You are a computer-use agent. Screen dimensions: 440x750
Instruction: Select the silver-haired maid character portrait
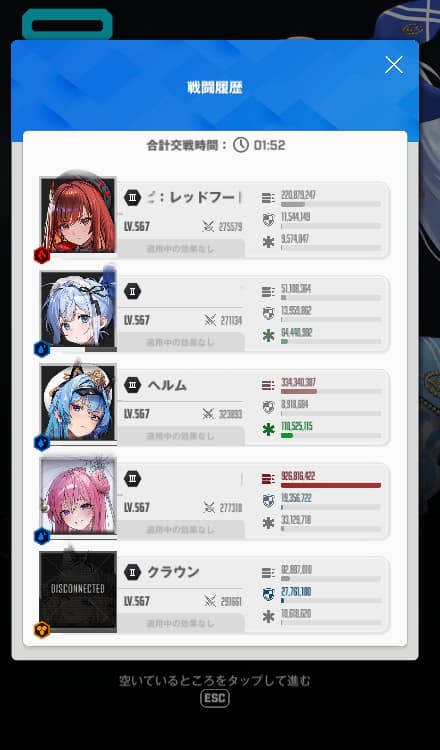pos(78,309)
